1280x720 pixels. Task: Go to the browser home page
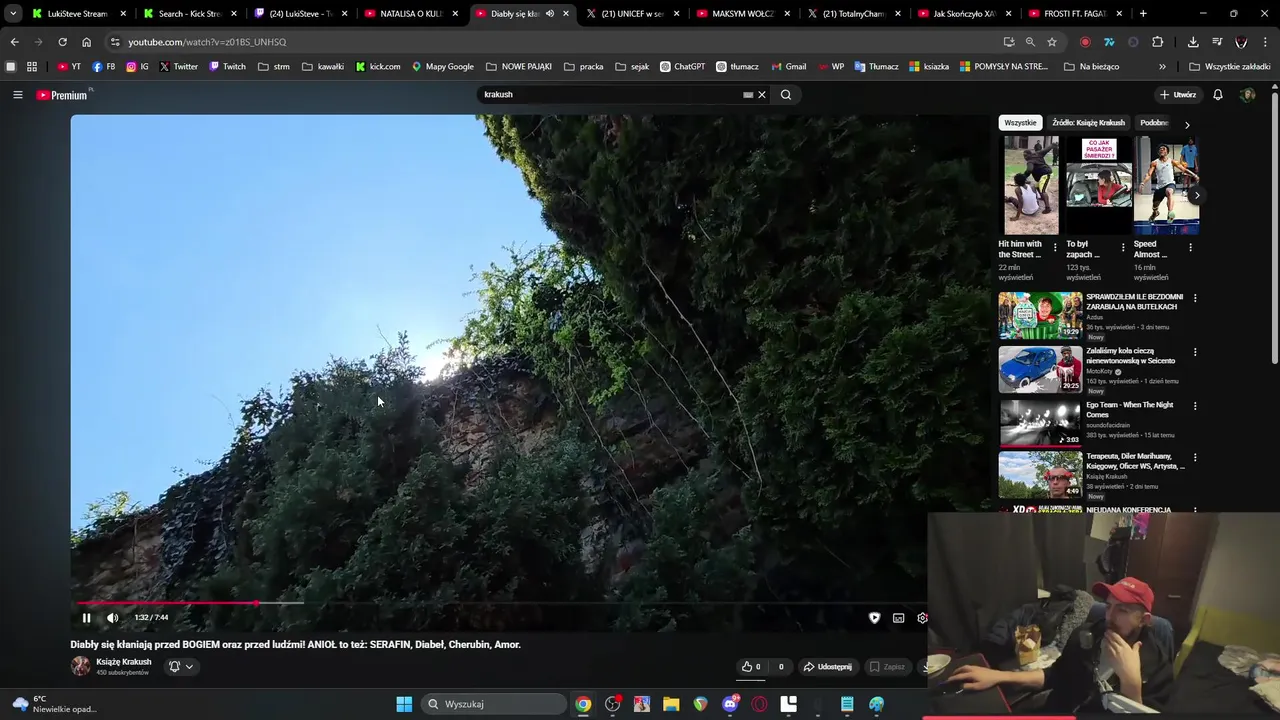[x=86, y=42]
